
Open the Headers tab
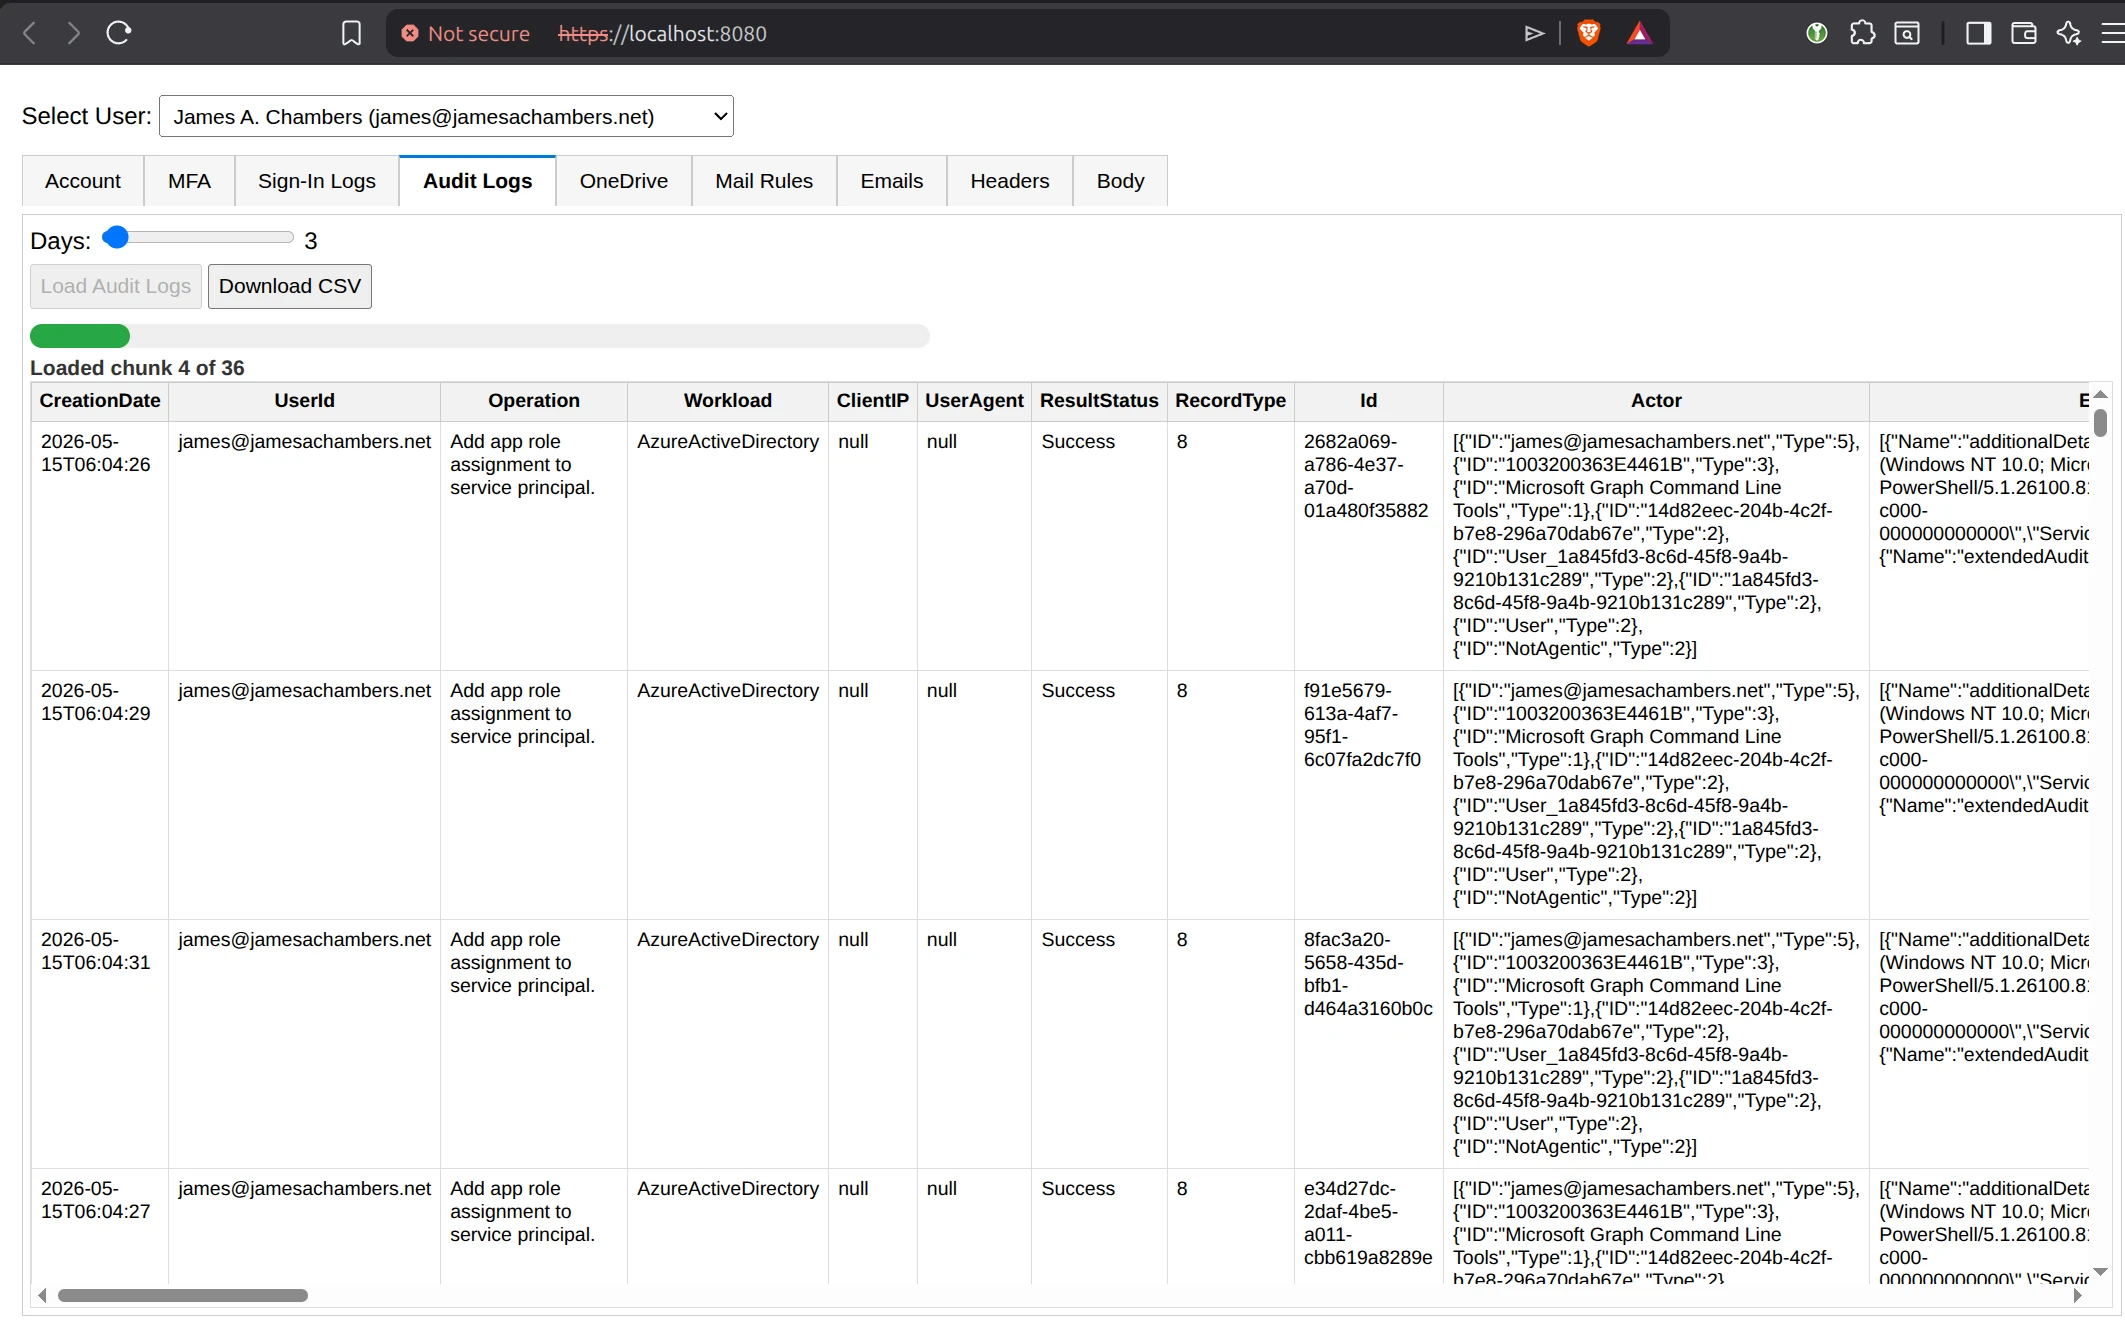(x=1010, y=181)
